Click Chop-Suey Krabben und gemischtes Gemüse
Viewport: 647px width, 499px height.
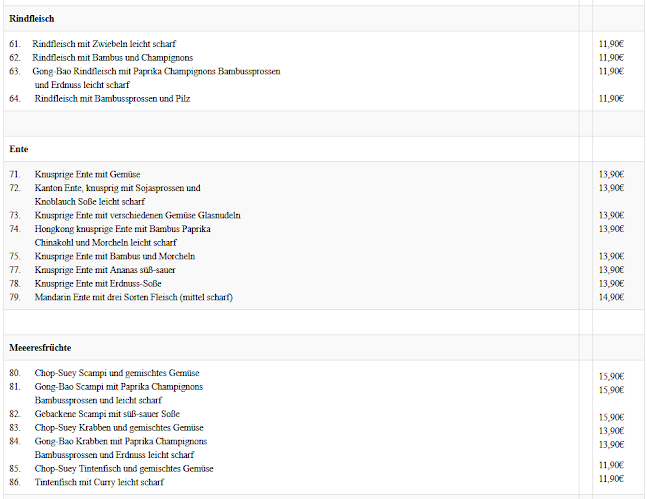(119, 428)
